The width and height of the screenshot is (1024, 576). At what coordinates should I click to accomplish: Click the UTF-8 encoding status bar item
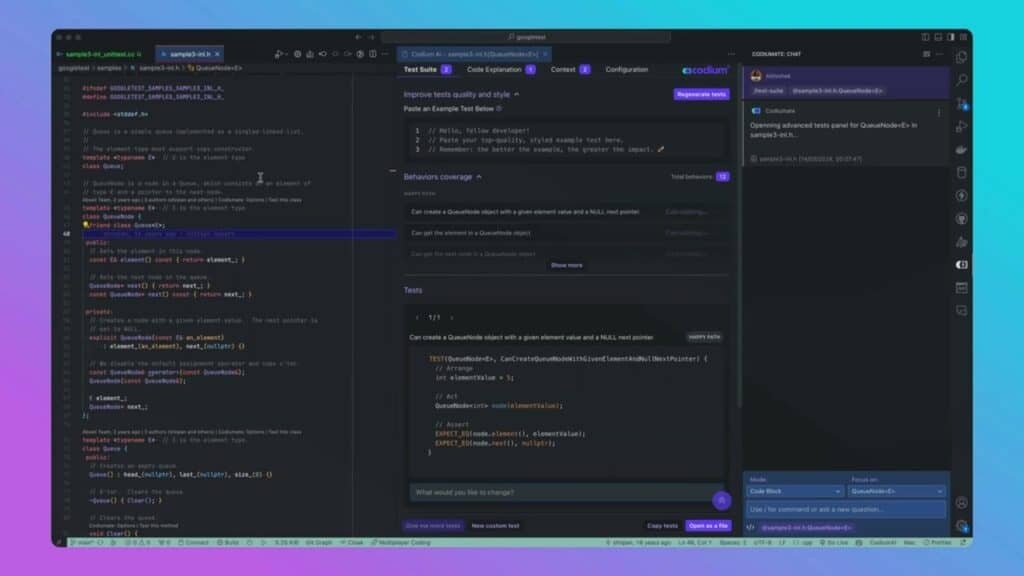tap(762, 542)
